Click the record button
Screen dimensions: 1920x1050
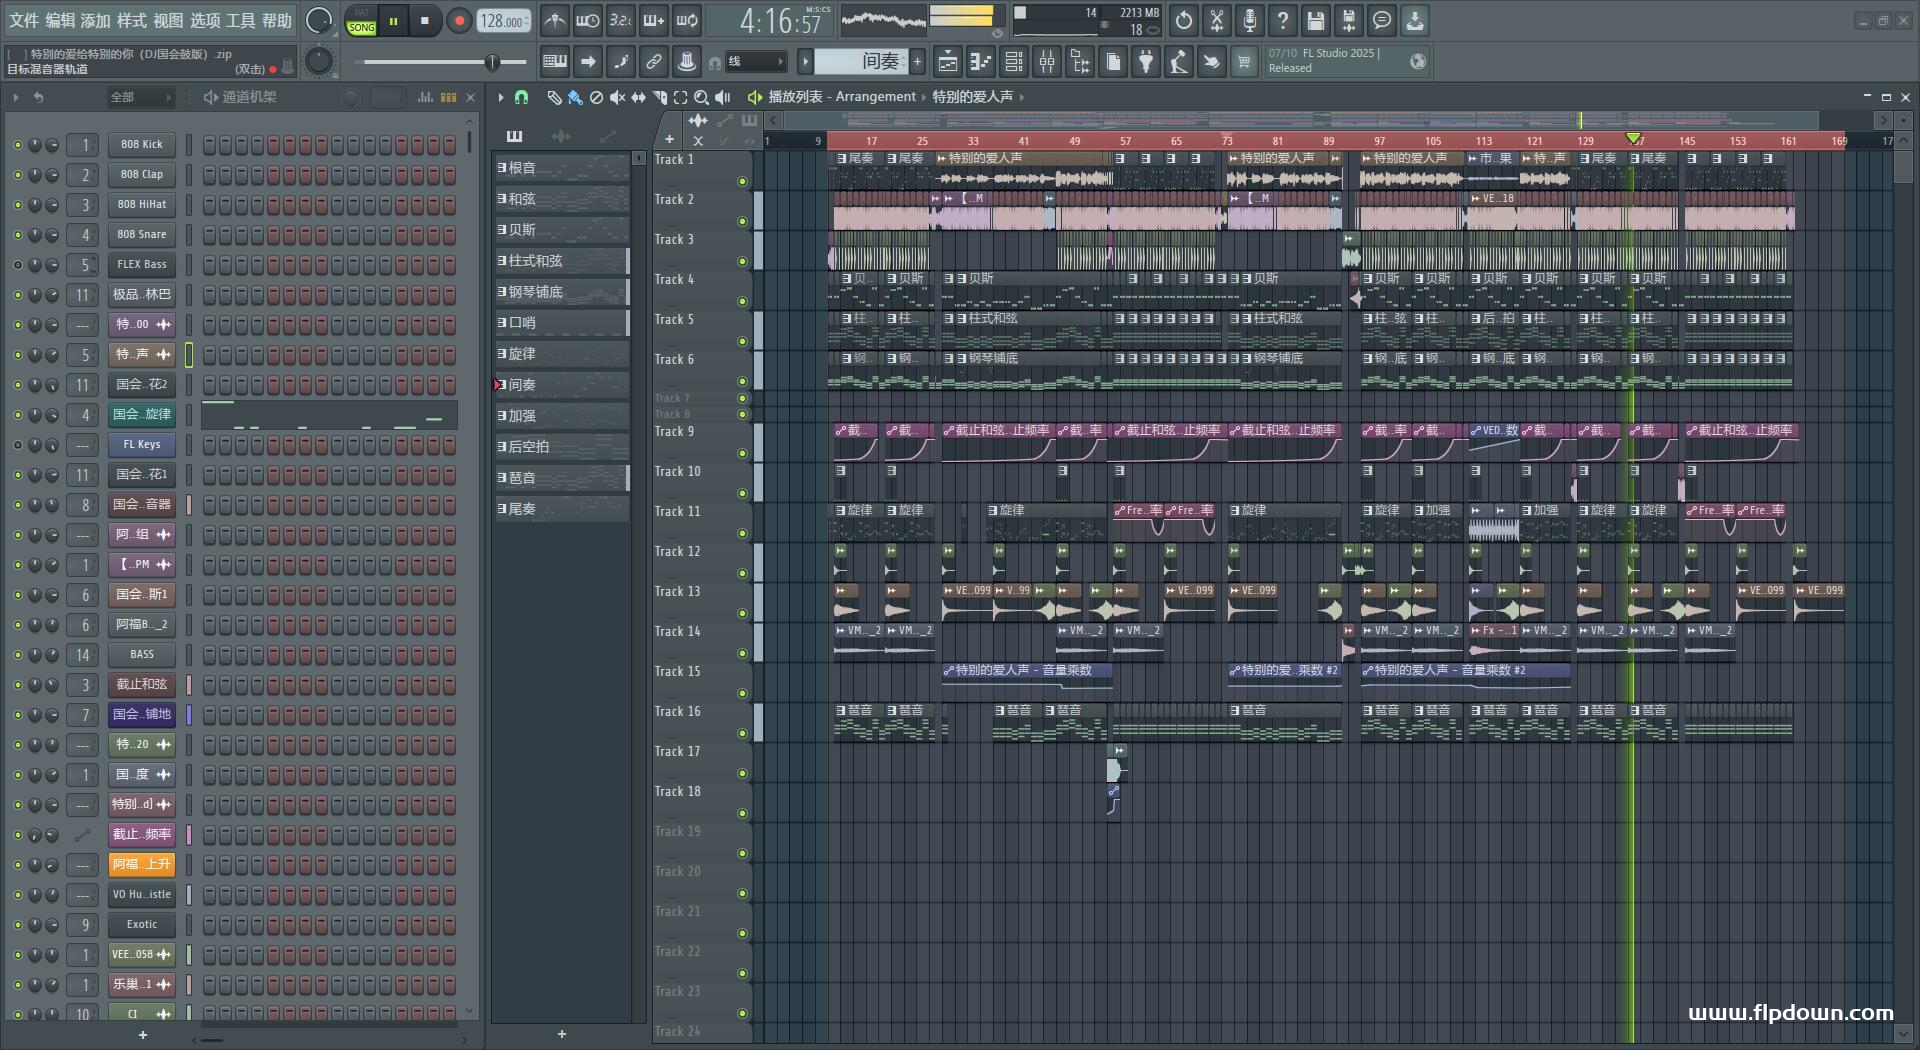point(459,20)
